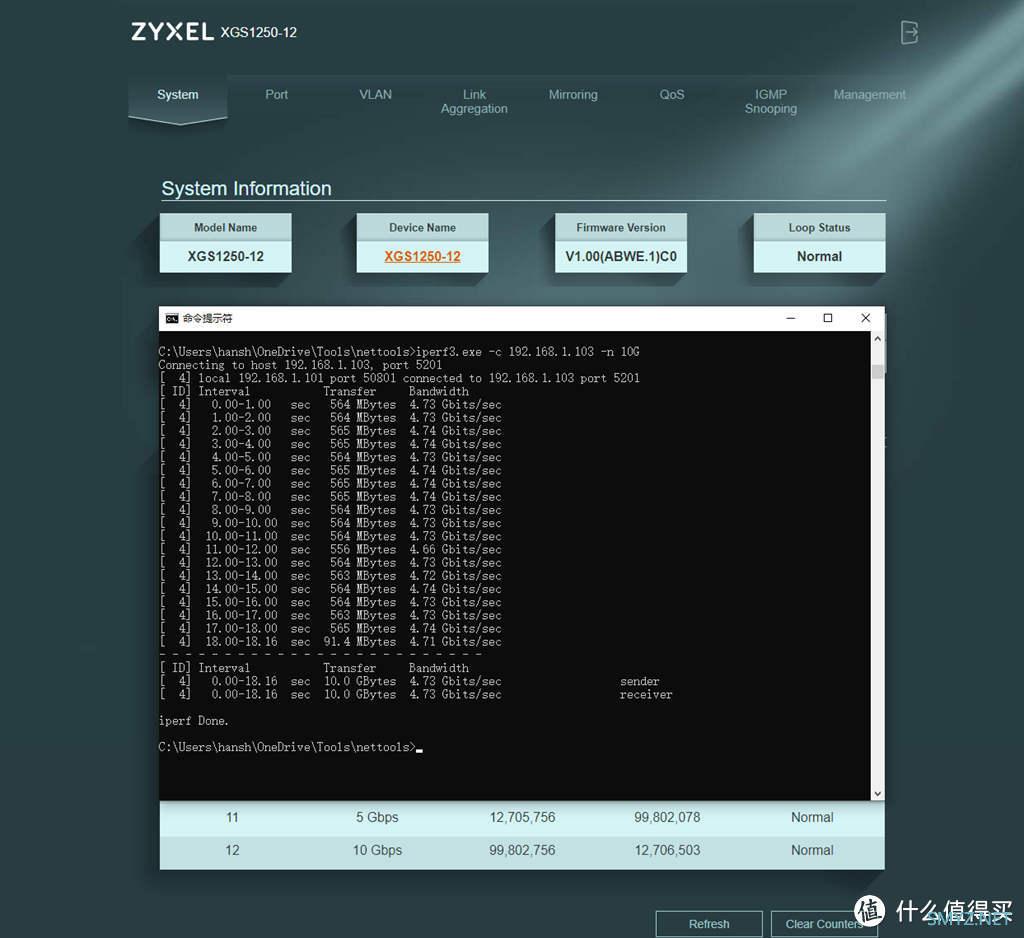Screen dimensions: 1024x938
Task: Maximize the command prompt window
Action: click(x=827, y=318)
